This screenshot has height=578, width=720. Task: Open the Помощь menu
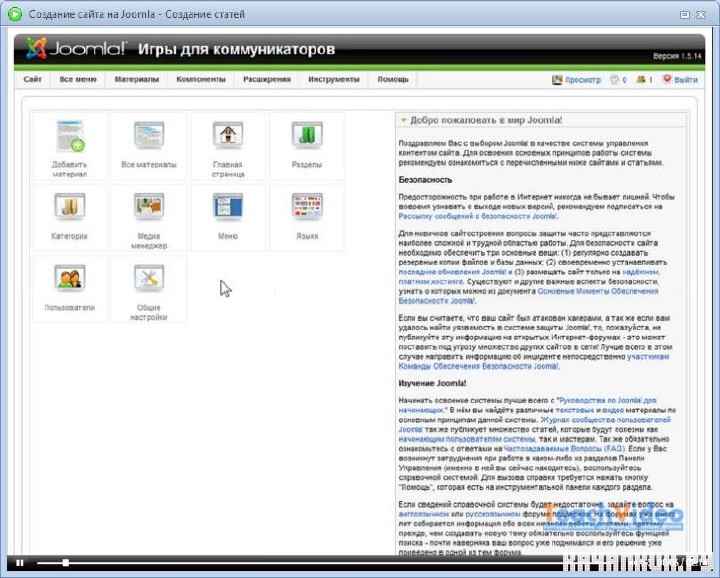[393, 79]
